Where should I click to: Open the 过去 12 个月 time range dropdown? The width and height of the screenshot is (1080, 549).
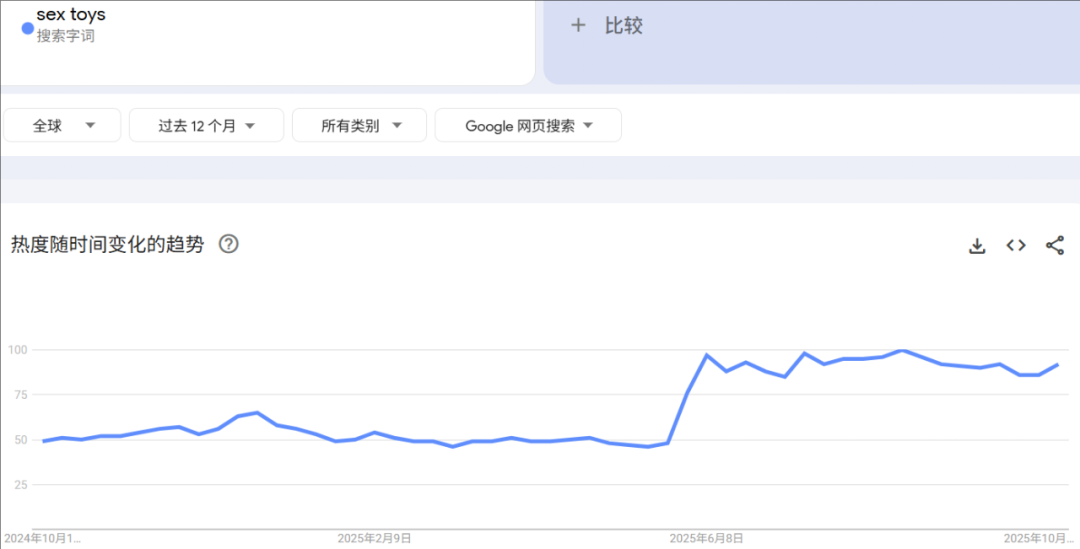point(207,126)
